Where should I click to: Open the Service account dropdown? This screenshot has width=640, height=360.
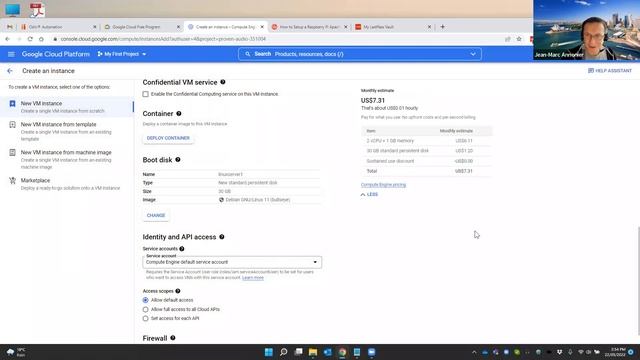(x=232, y=262)
